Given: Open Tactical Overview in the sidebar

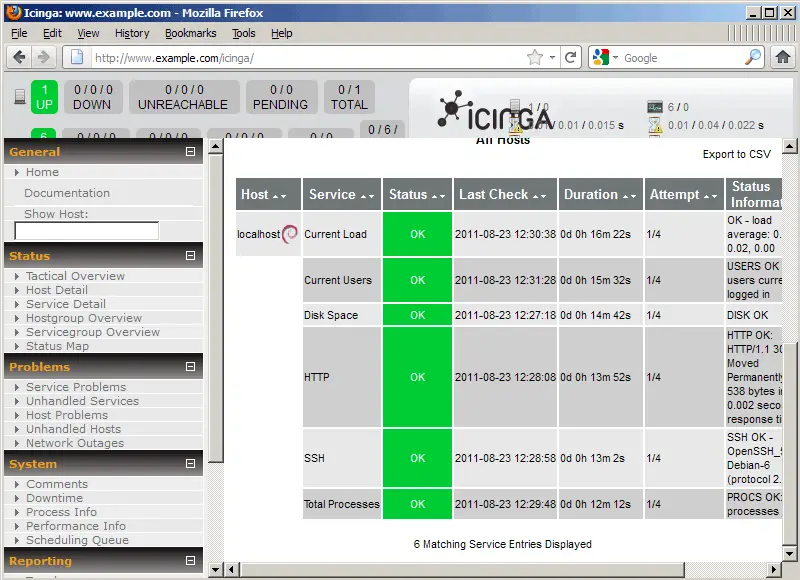Looking at the screenshot, I should (x=76, y=276).
